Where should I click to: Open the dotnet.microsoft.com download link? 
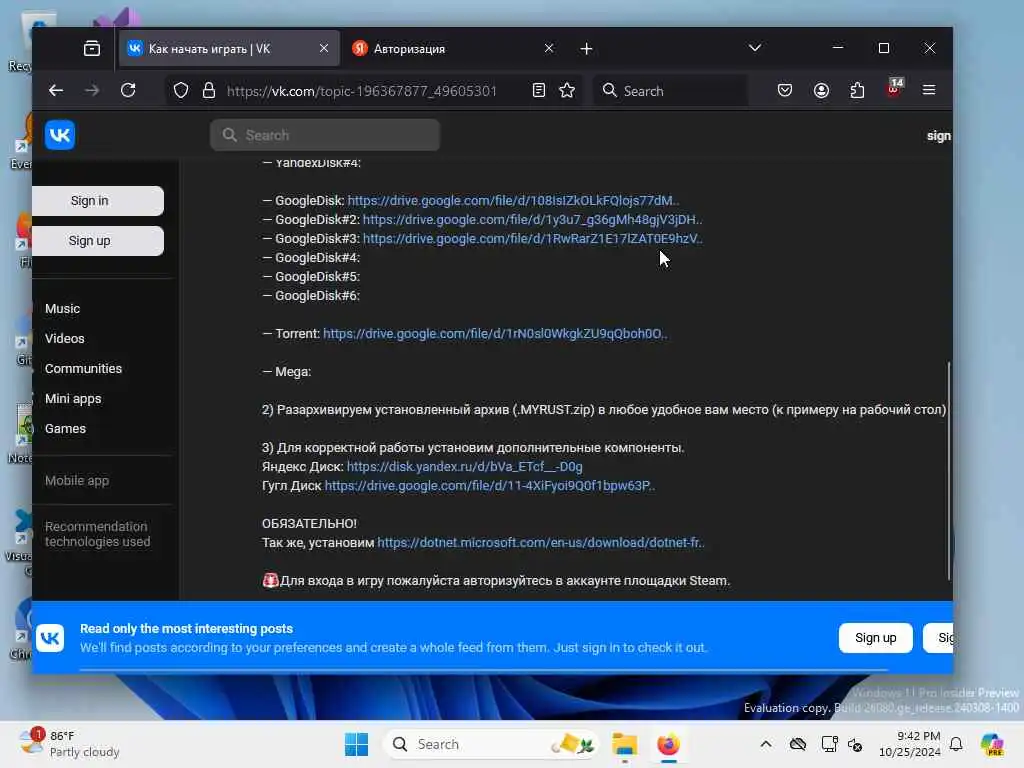541,543
